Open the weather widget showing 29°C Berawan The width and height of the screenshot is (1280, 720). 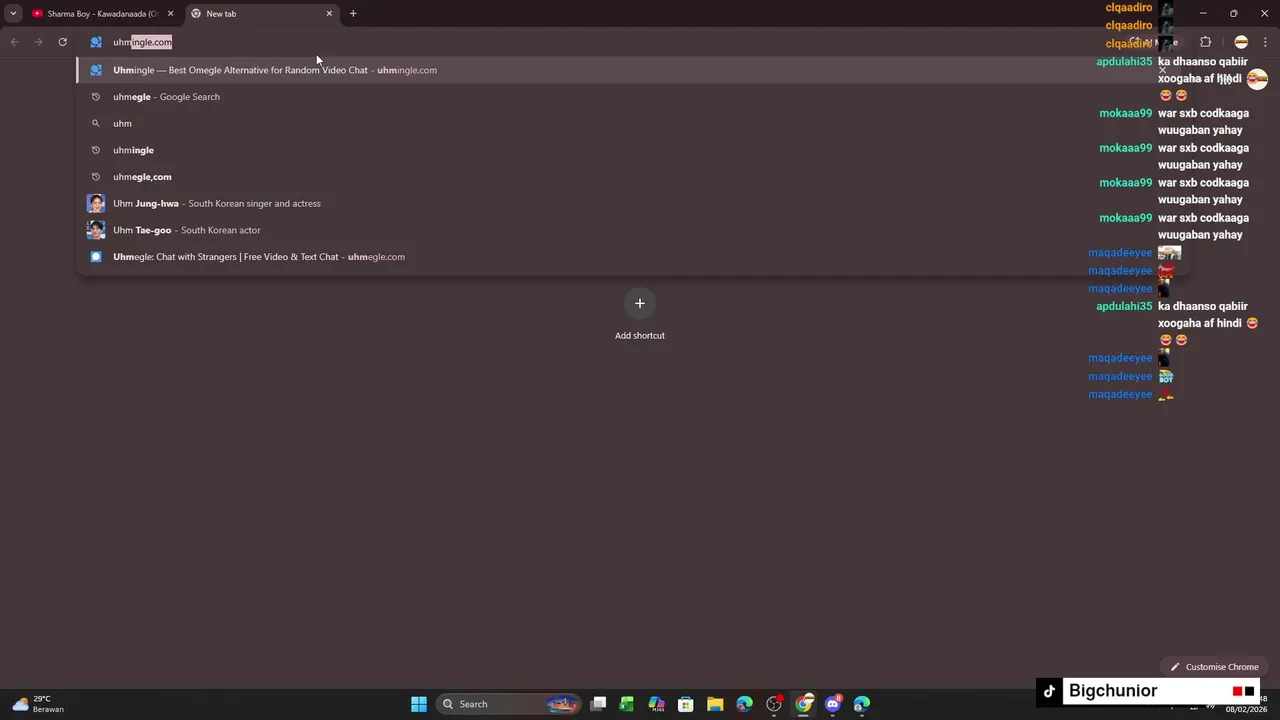[38, 704]
